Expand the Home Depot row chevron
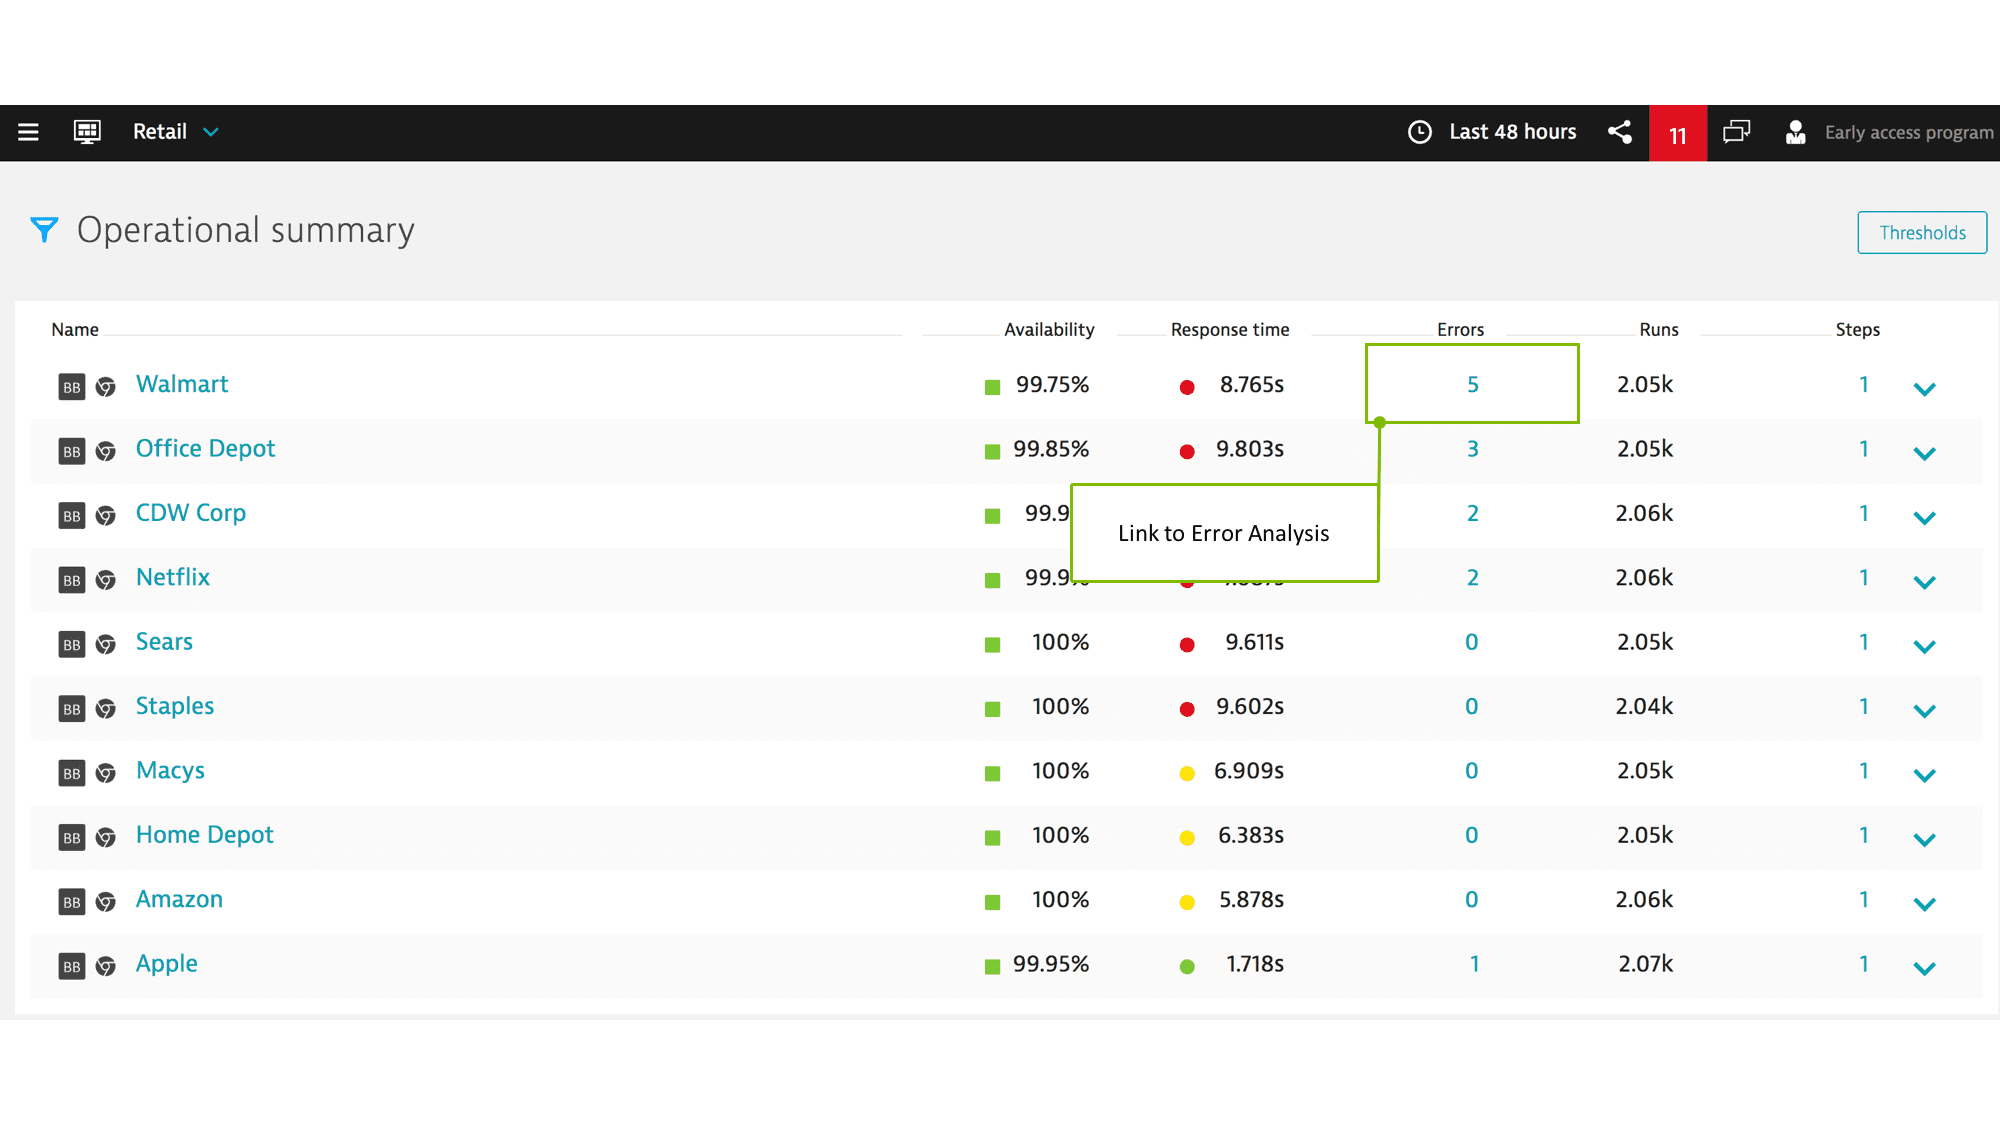2000x1125 pixels. pyautogui.click(x=1924, y=839)
